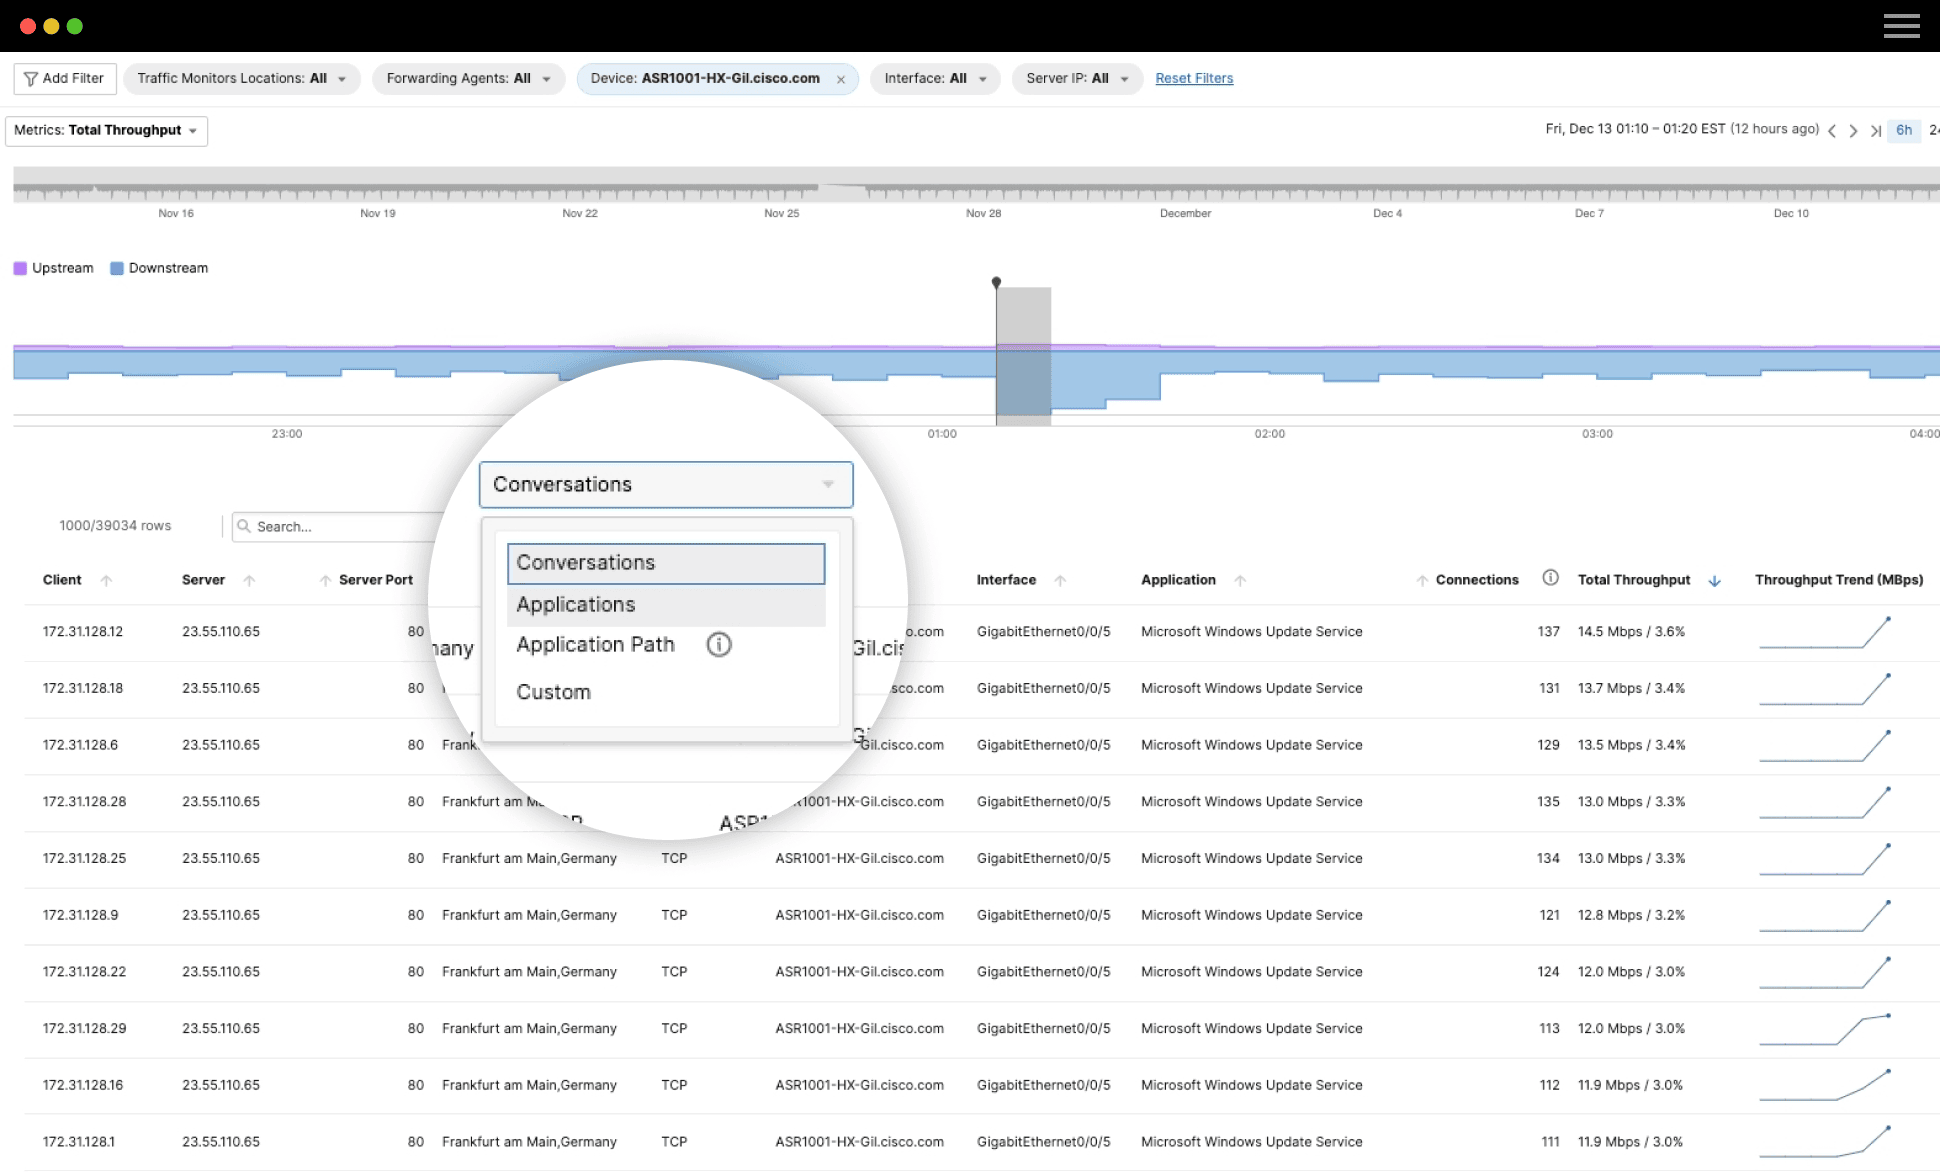Toggle the Downstream legend item
This screenshot has width=1940, height=1172.
158,267
